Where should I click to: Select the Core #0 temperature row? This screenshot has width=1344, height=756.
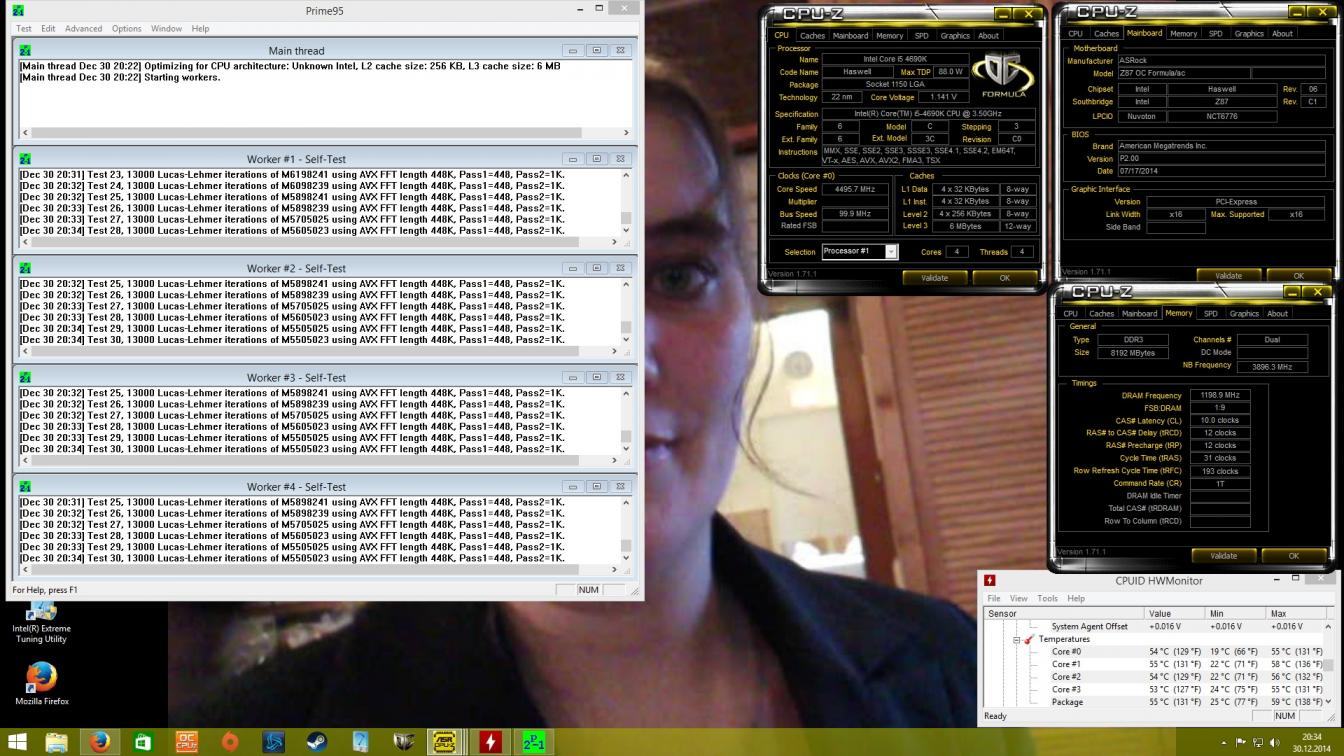pos(1154,651)
